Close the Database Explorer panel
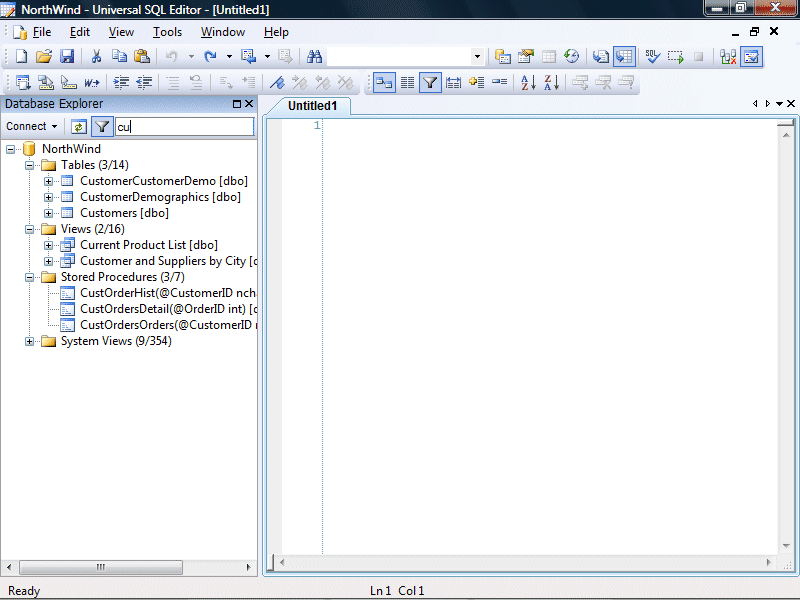Viewport: 800px width, 600px height. coord(249,104)
